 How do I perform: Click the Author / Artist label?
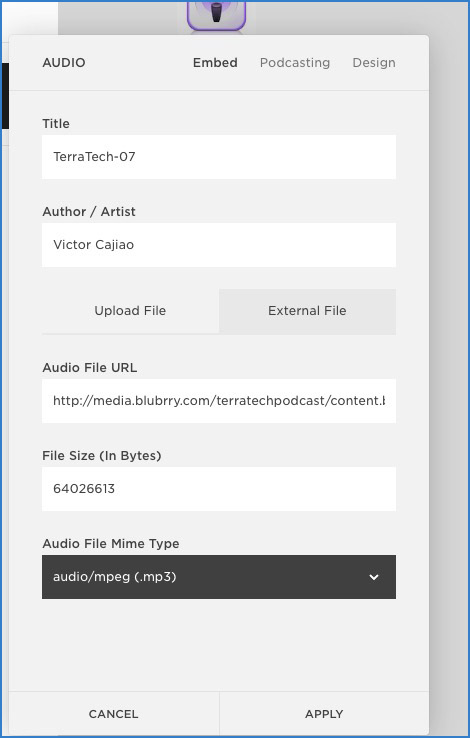coord(89,212)
